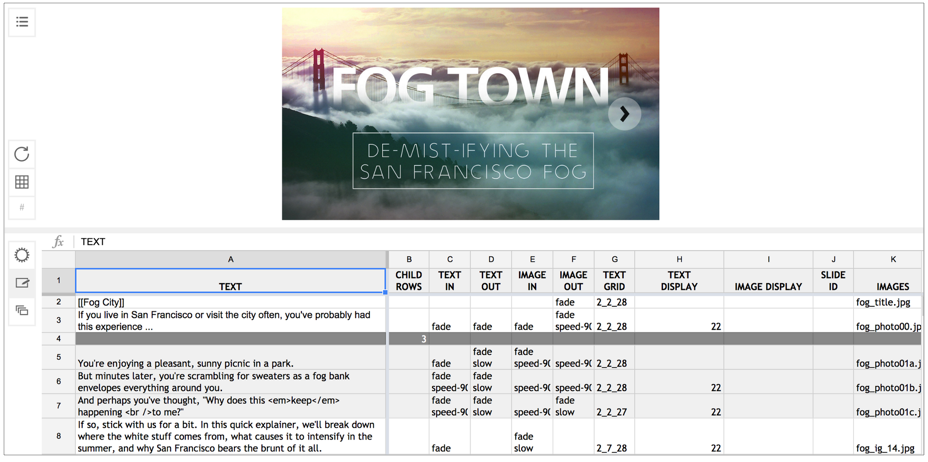928x462 pixels.
Task: Go to next slide arrow
Action: (624, 113)
